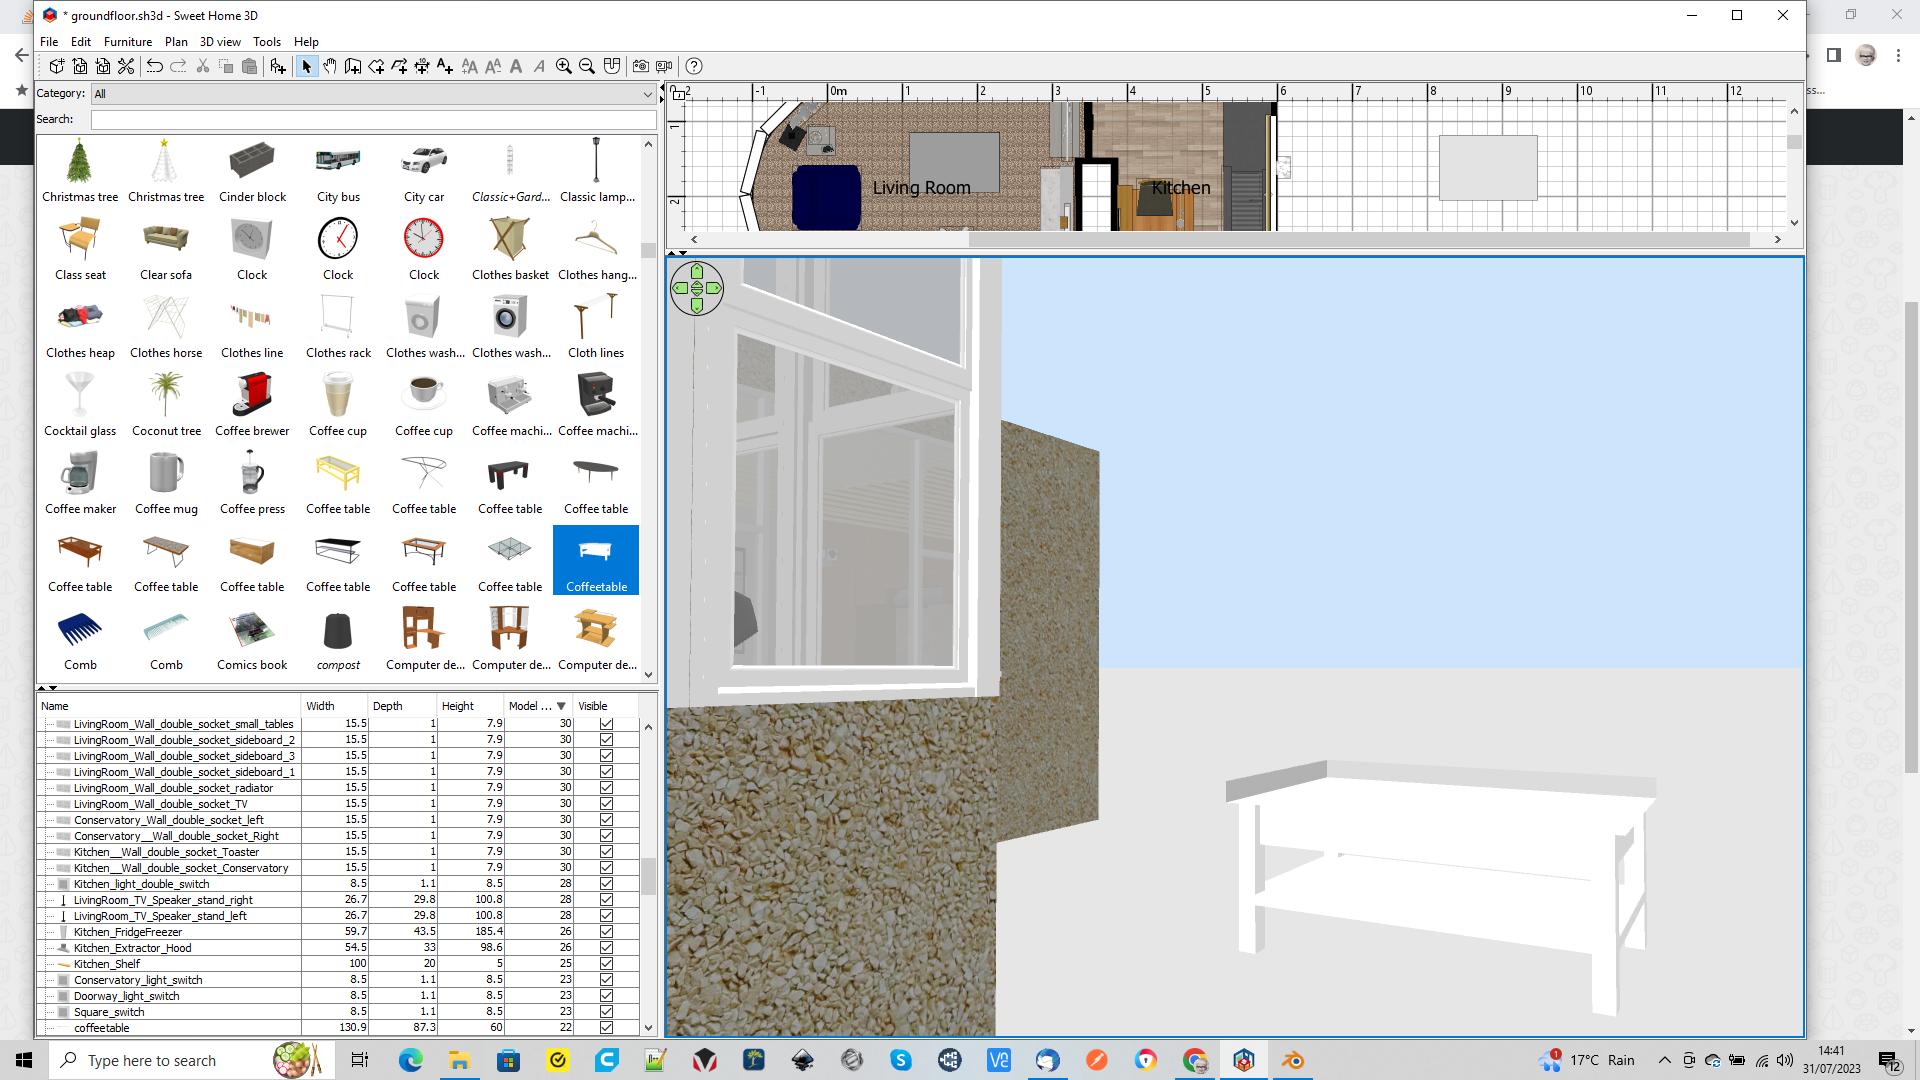Viewport: 1920px width, 1080px height.
Task: Toggle visibility of LivingRoom_TV_Speaker_stand_left
Action: pyautogui.click(x=606, y=916)
